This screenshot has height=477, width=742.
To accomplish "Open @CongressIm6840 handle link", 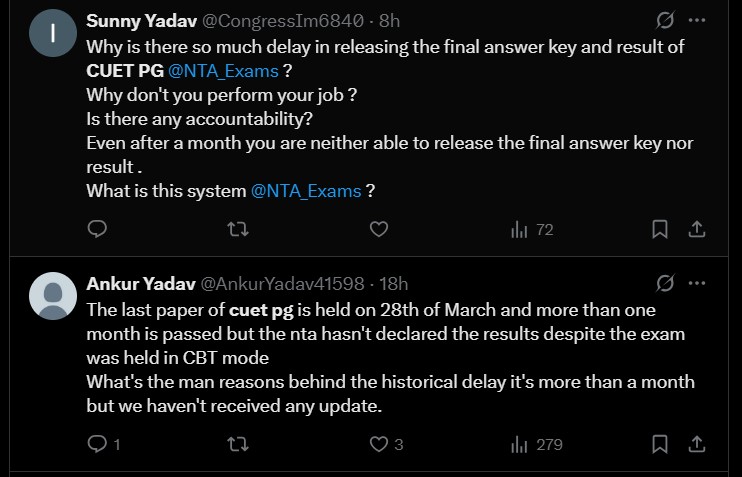I will point(284,20).
